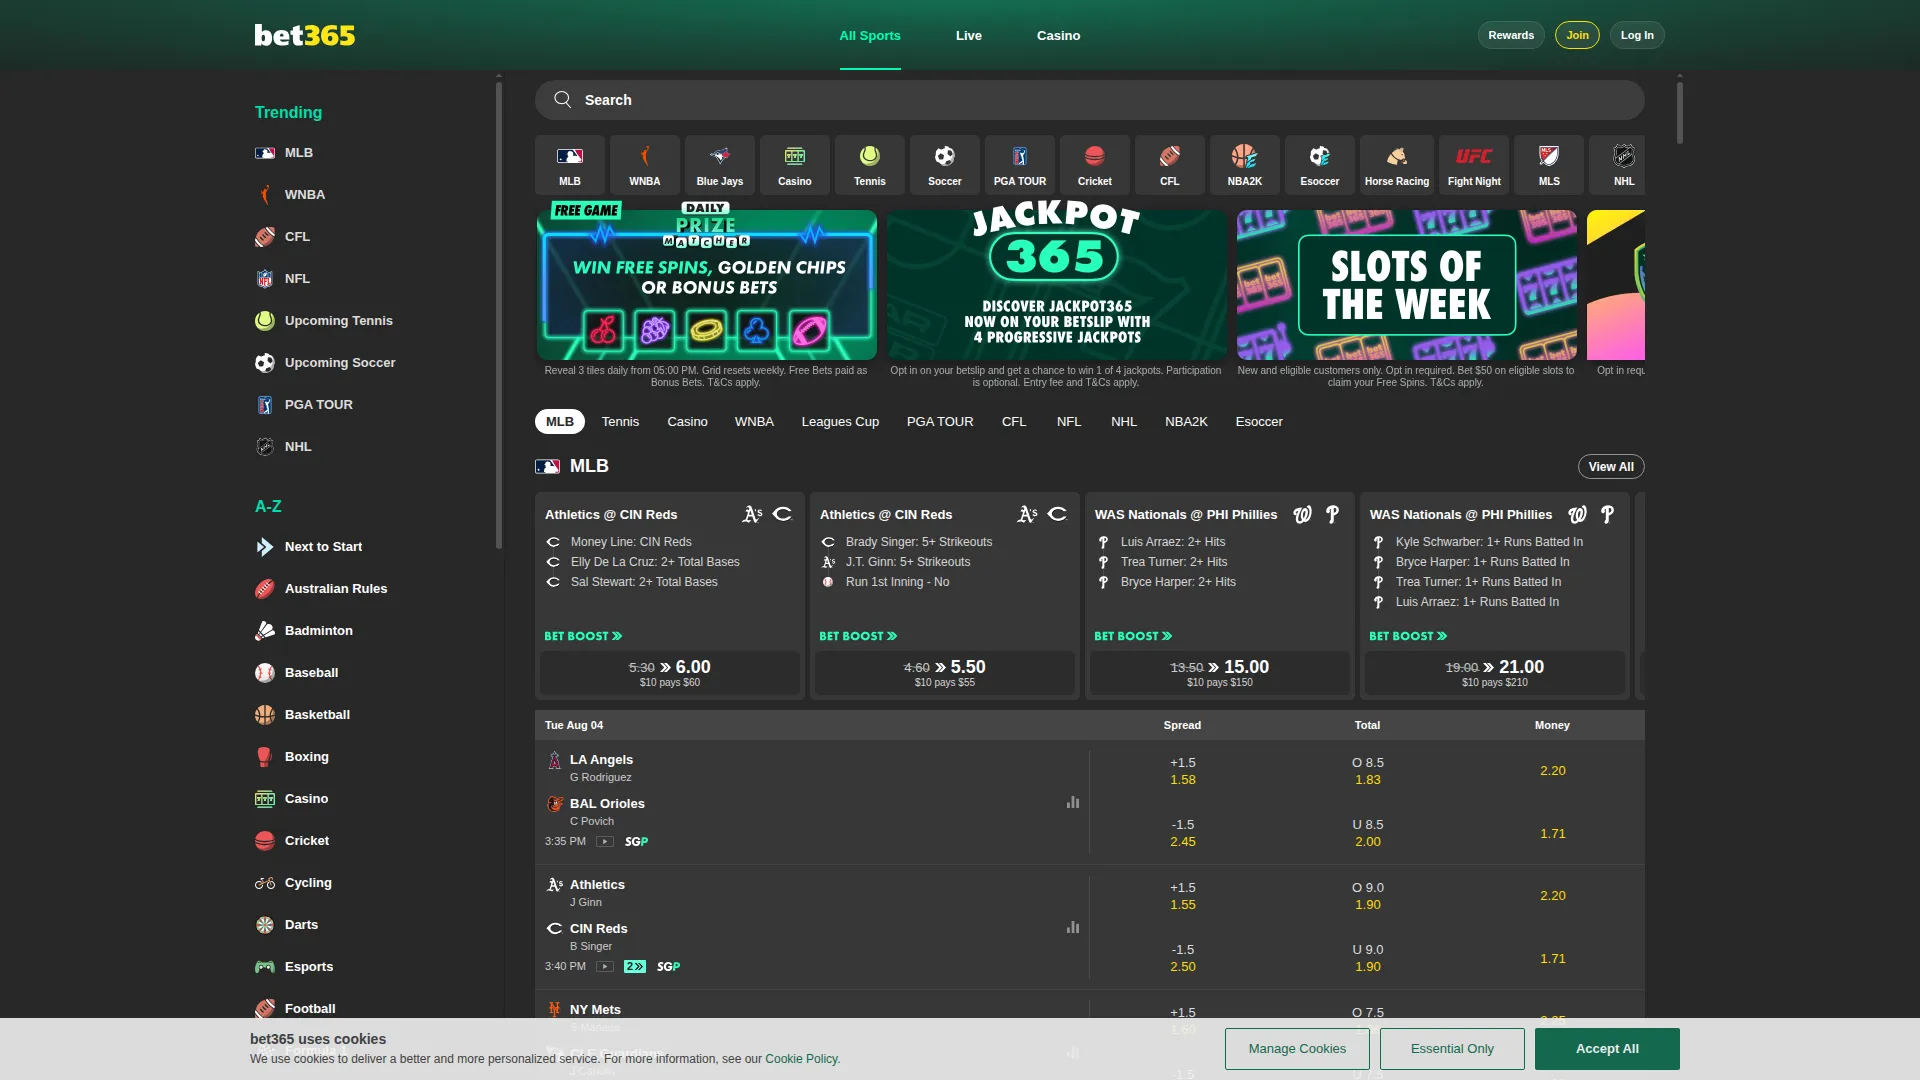Open the Soccer ball tile

[944, 164]
